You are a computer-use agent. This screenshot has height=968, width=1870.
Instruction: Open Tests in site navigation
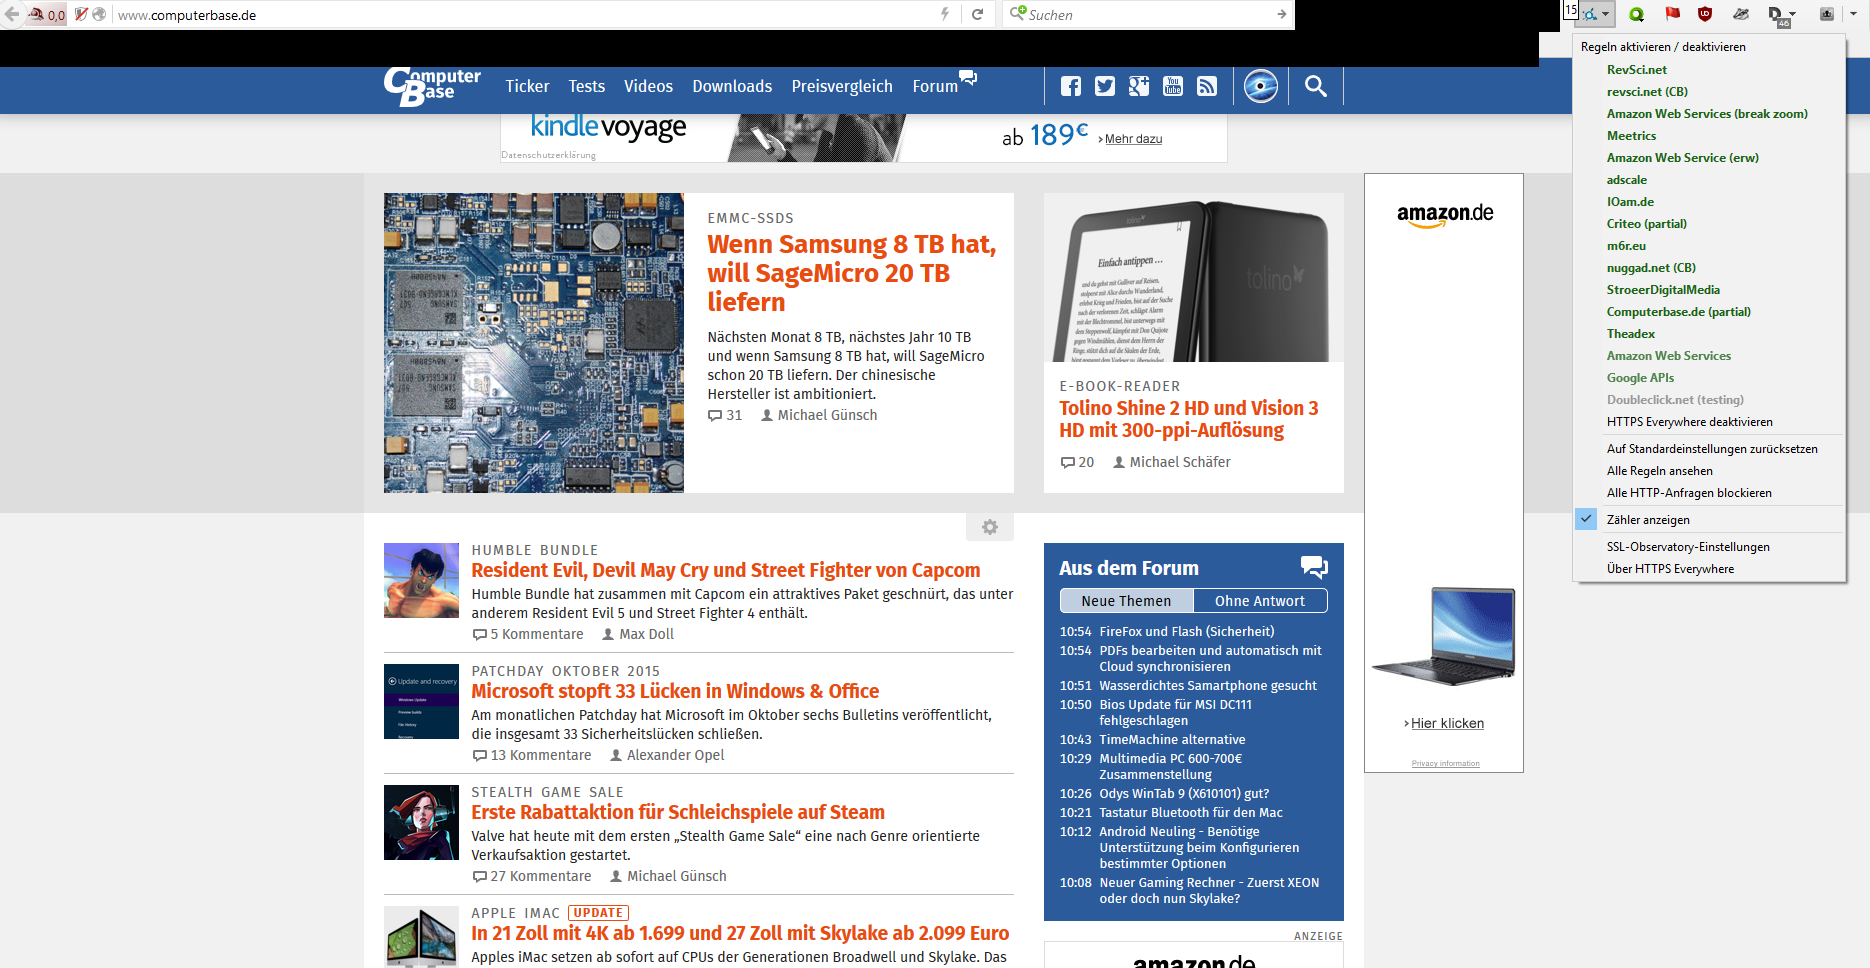pos(586,86)
